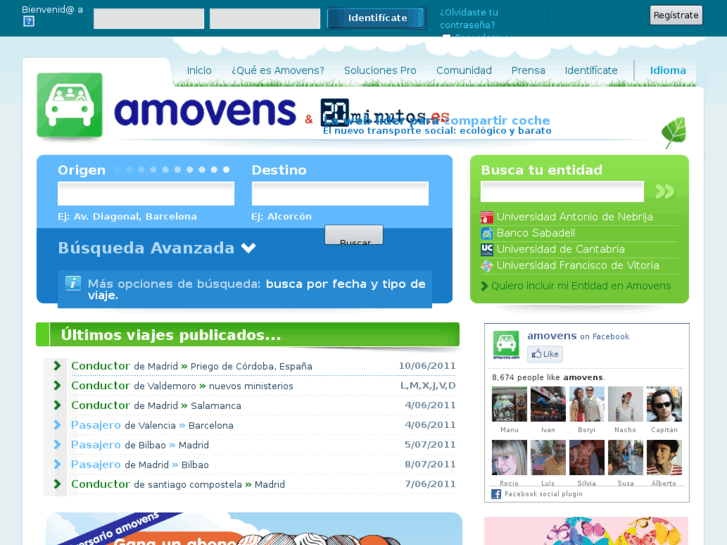The image size is (727, 545).
Task: Open Conductor de Madrid to Salamanca trip
Action: pos(156,405)
